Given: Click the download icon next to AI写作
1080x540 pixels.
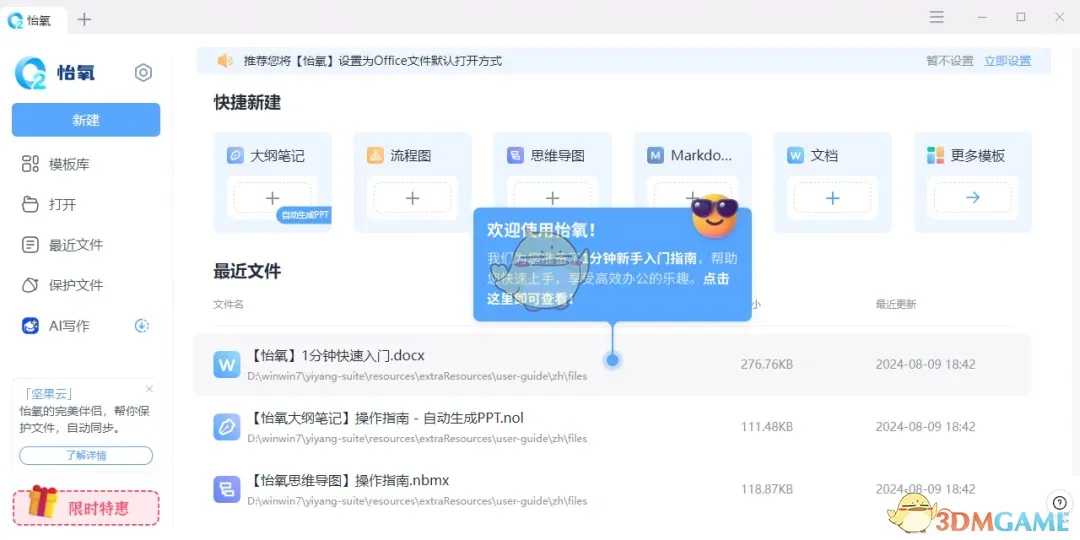Looking at the screenshot, I should (x=142, y=326).
